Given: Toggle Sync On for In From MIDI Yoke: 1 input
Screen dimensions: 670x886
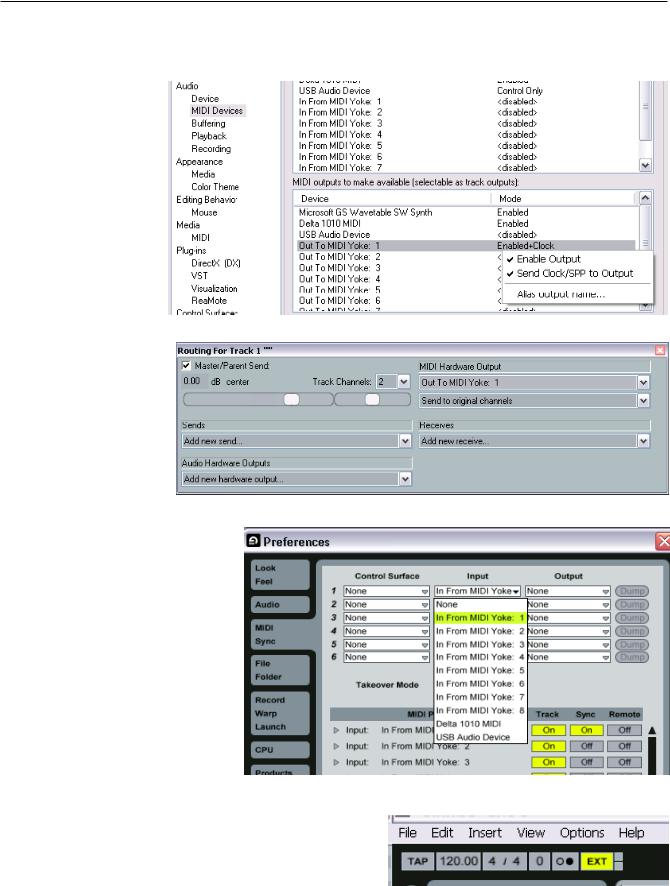Looking at the screenshot, I should click(x=586, y=731).
